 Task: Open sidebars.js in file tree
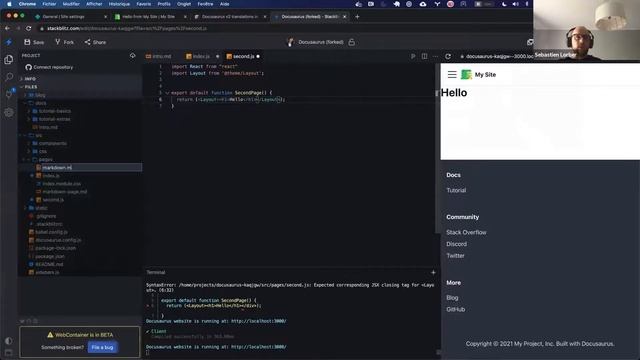tap(47, 272)
